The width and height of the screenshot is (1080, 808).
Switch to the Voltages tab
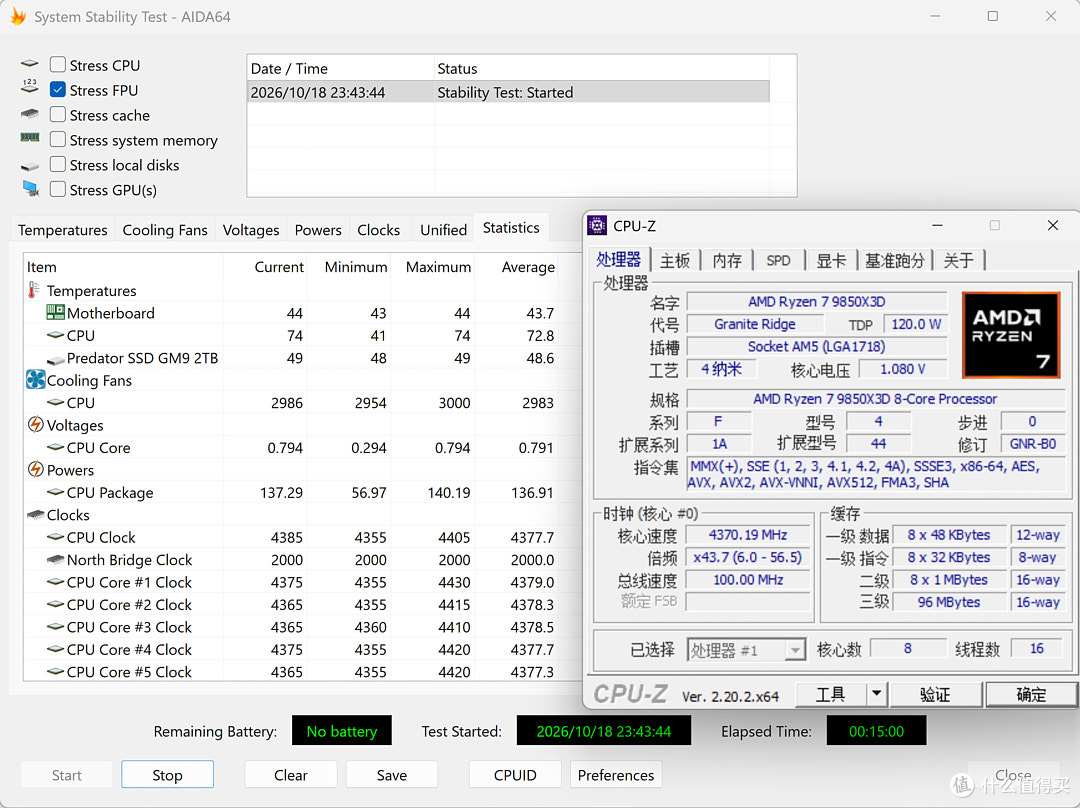tap(251, 230)
